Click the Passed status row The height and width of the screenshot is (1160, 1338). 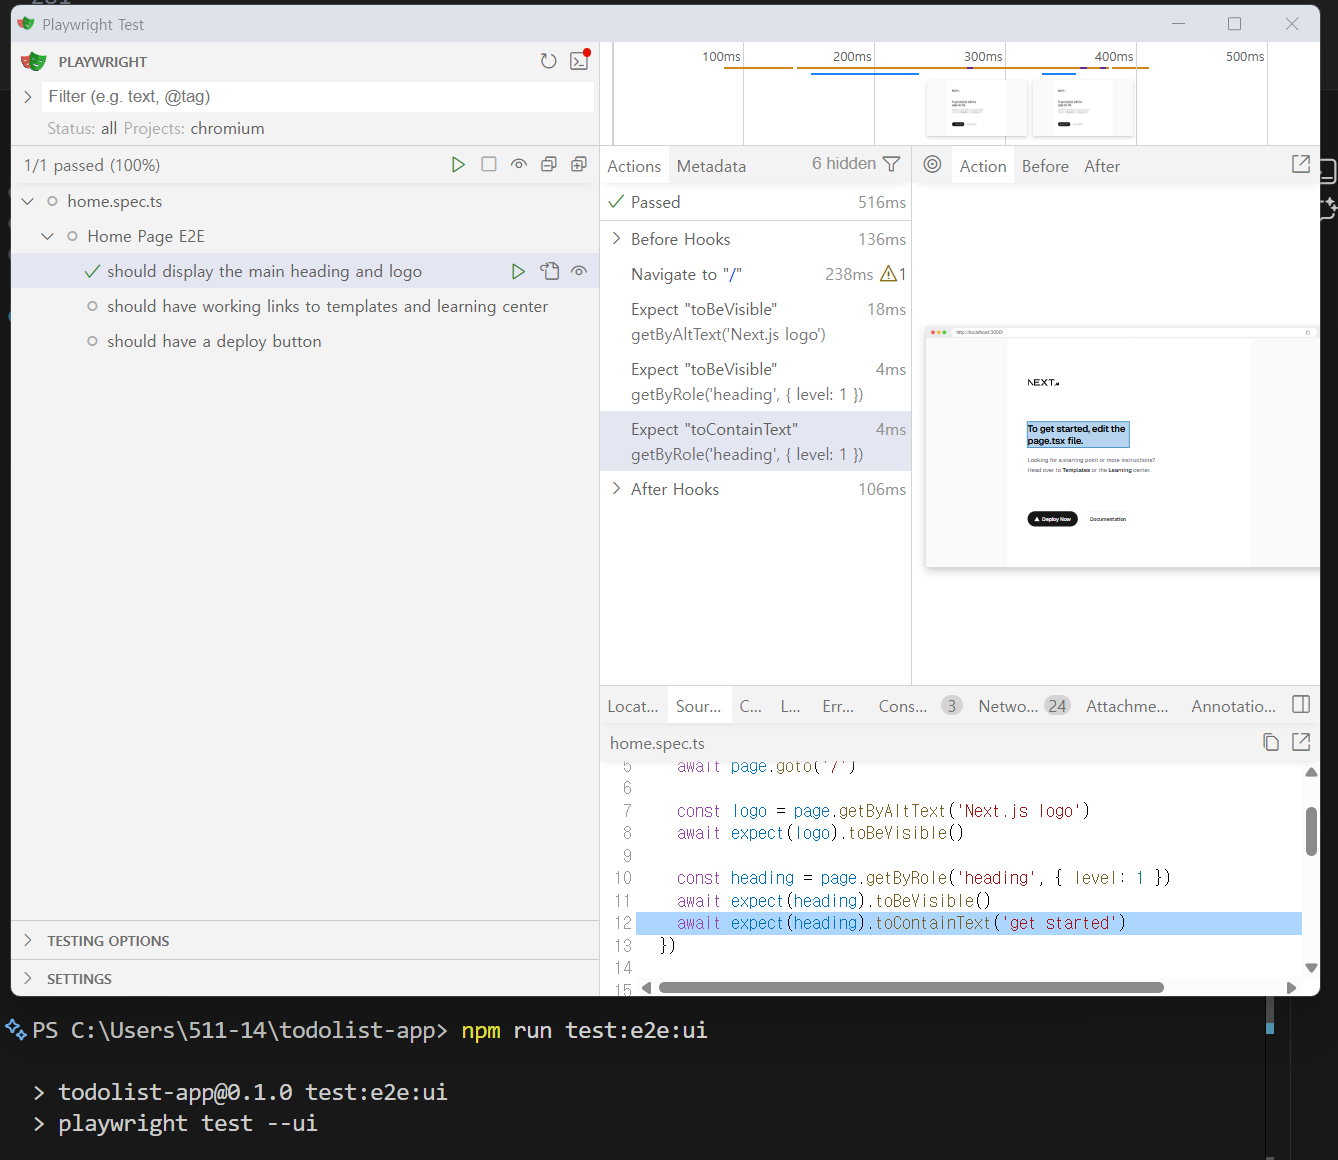pos(755,202)
